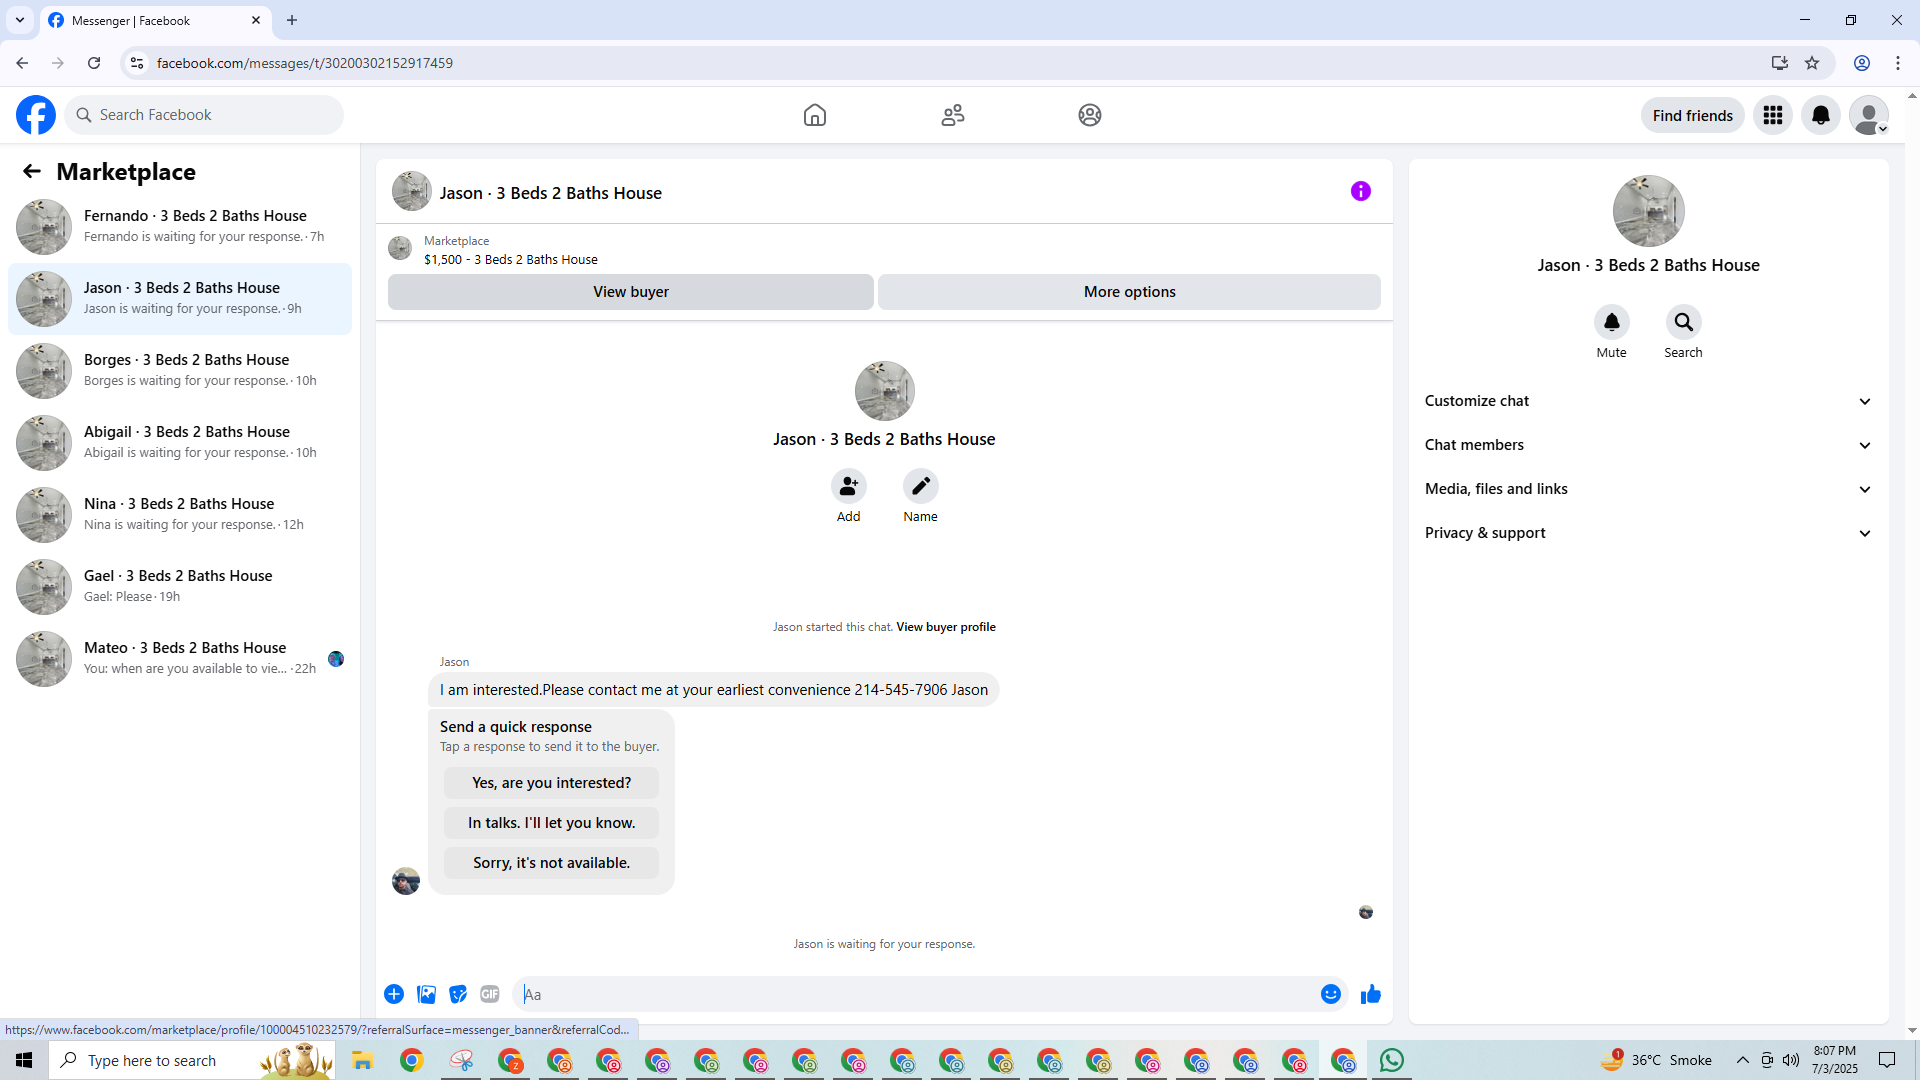Image resolution: width=1920 pixels, height=1080 pixels.
Task: Click the pencil Name icon
Action: [x=920, y=486]
